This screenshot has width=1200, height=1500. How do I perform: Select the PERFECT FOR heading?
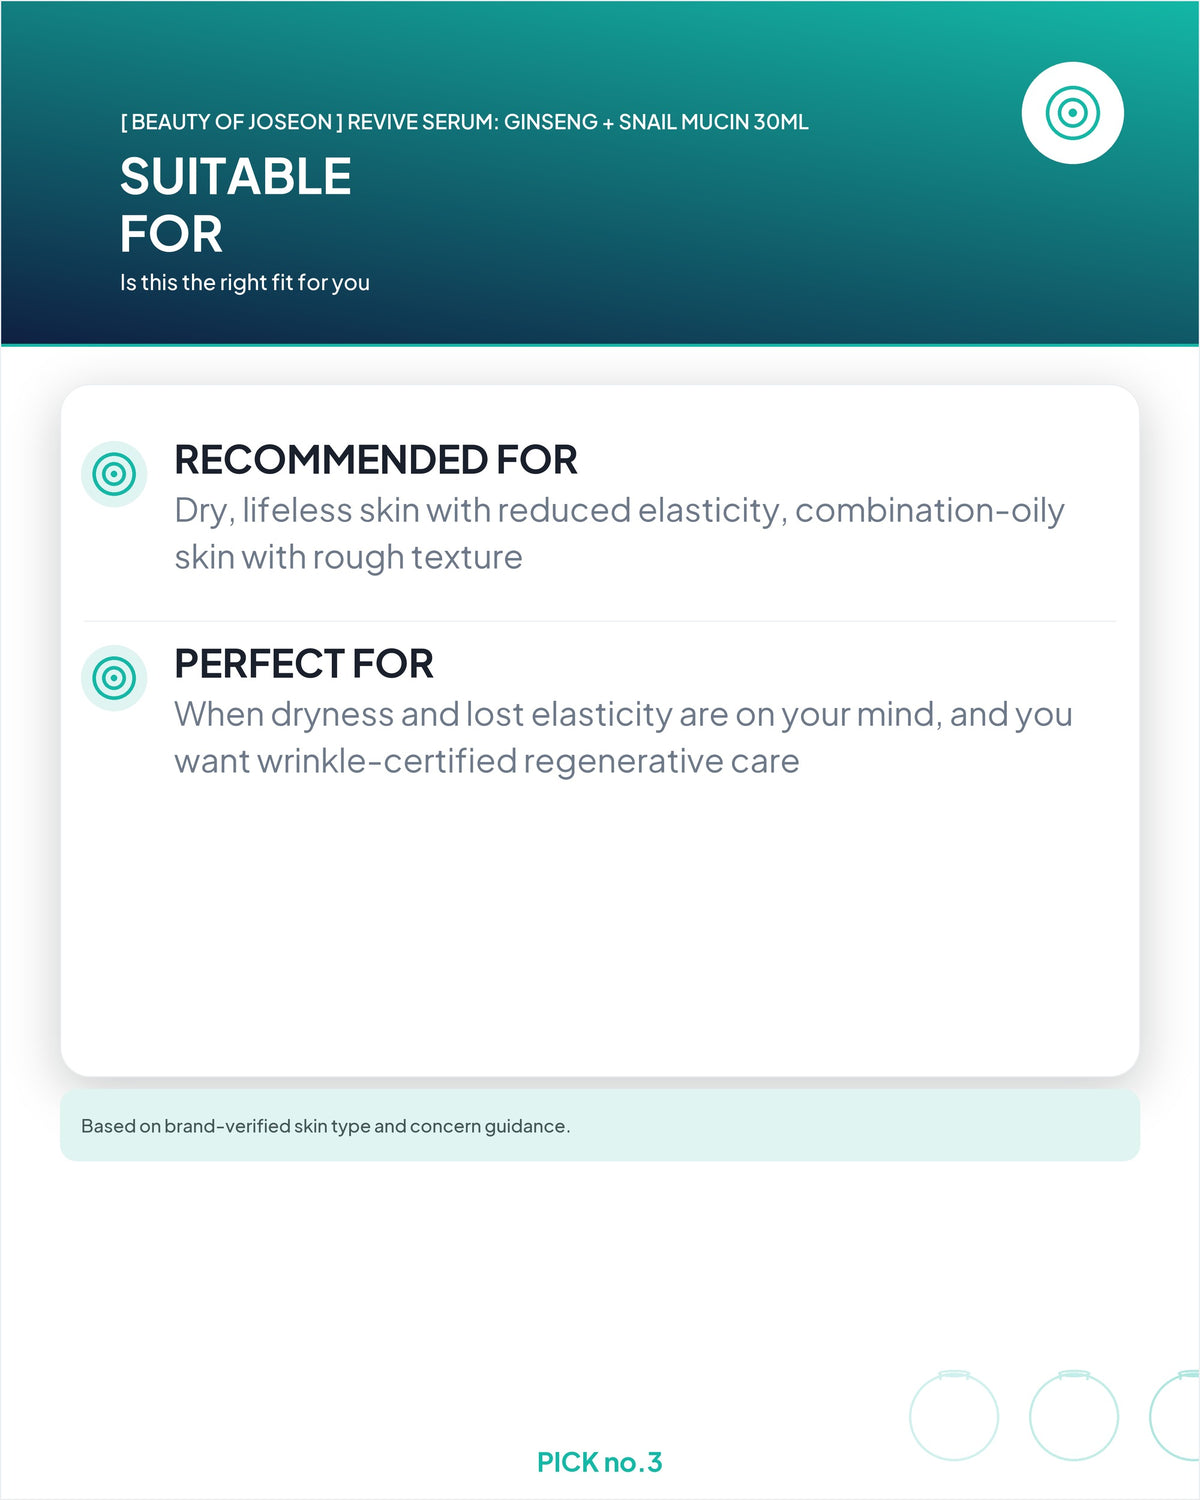point(304,664)
